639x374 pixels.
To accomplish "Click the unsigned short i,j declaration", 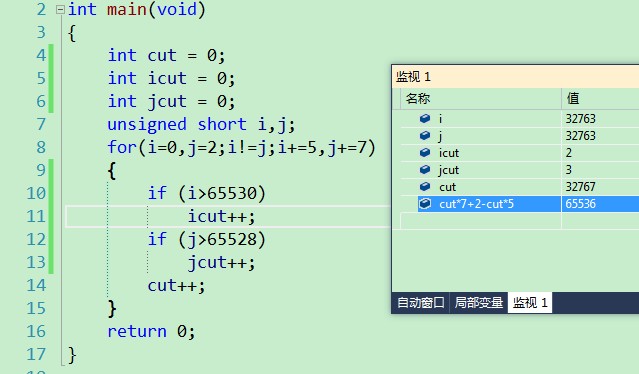I will (201, 124).
